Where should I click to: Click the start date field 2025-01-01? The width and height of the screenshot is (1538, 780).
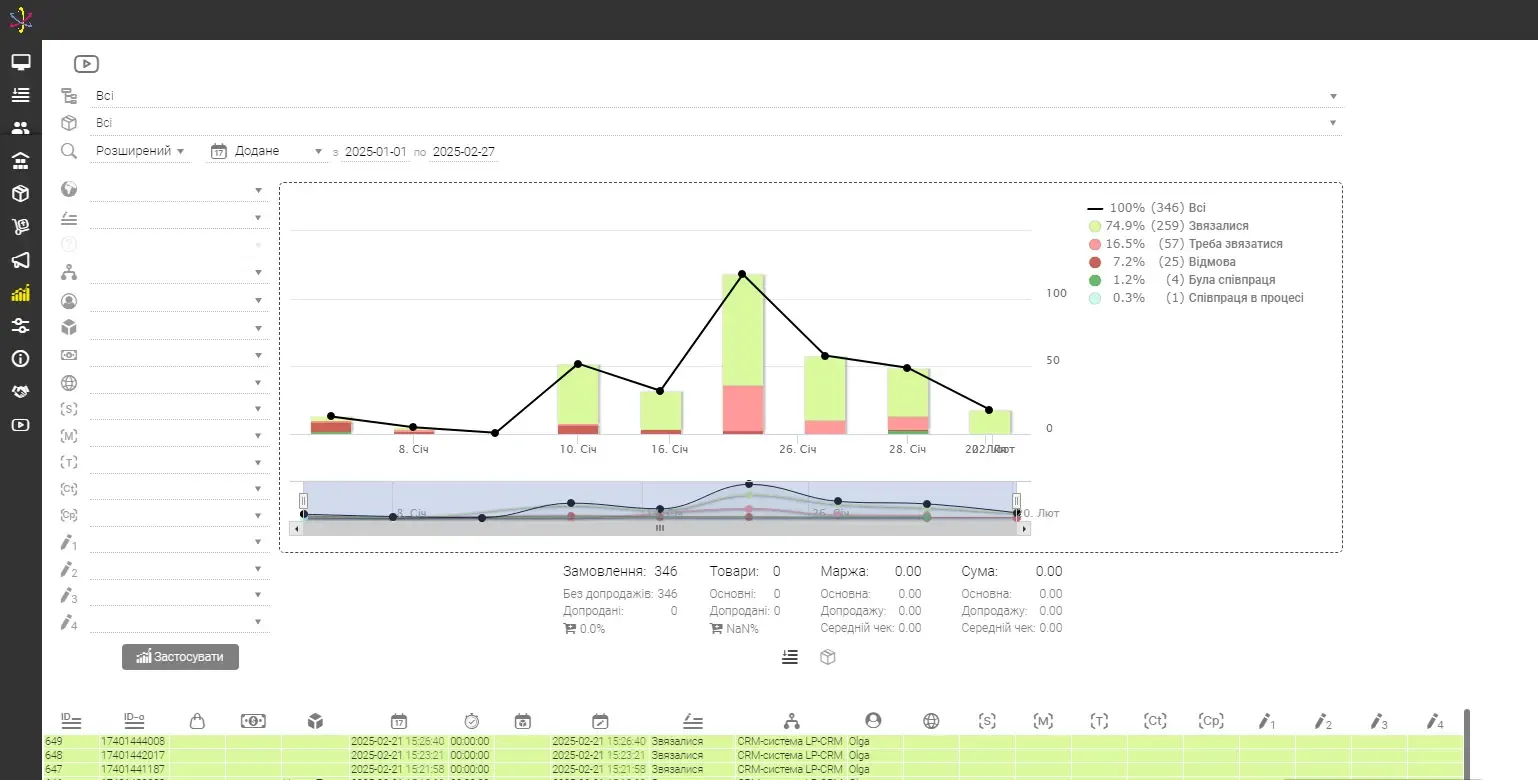click(376, 152)
